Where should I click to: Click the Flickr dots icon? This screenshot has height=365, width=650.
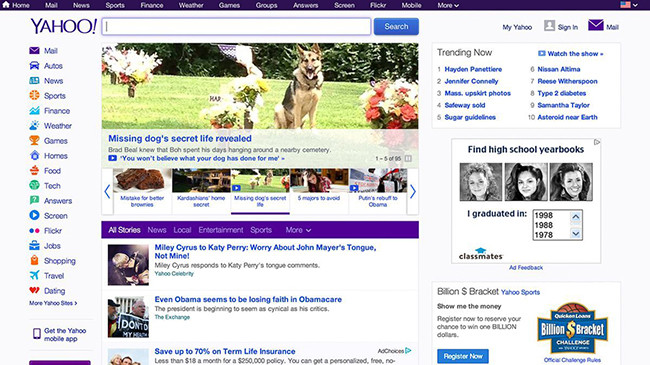[34, 231]
